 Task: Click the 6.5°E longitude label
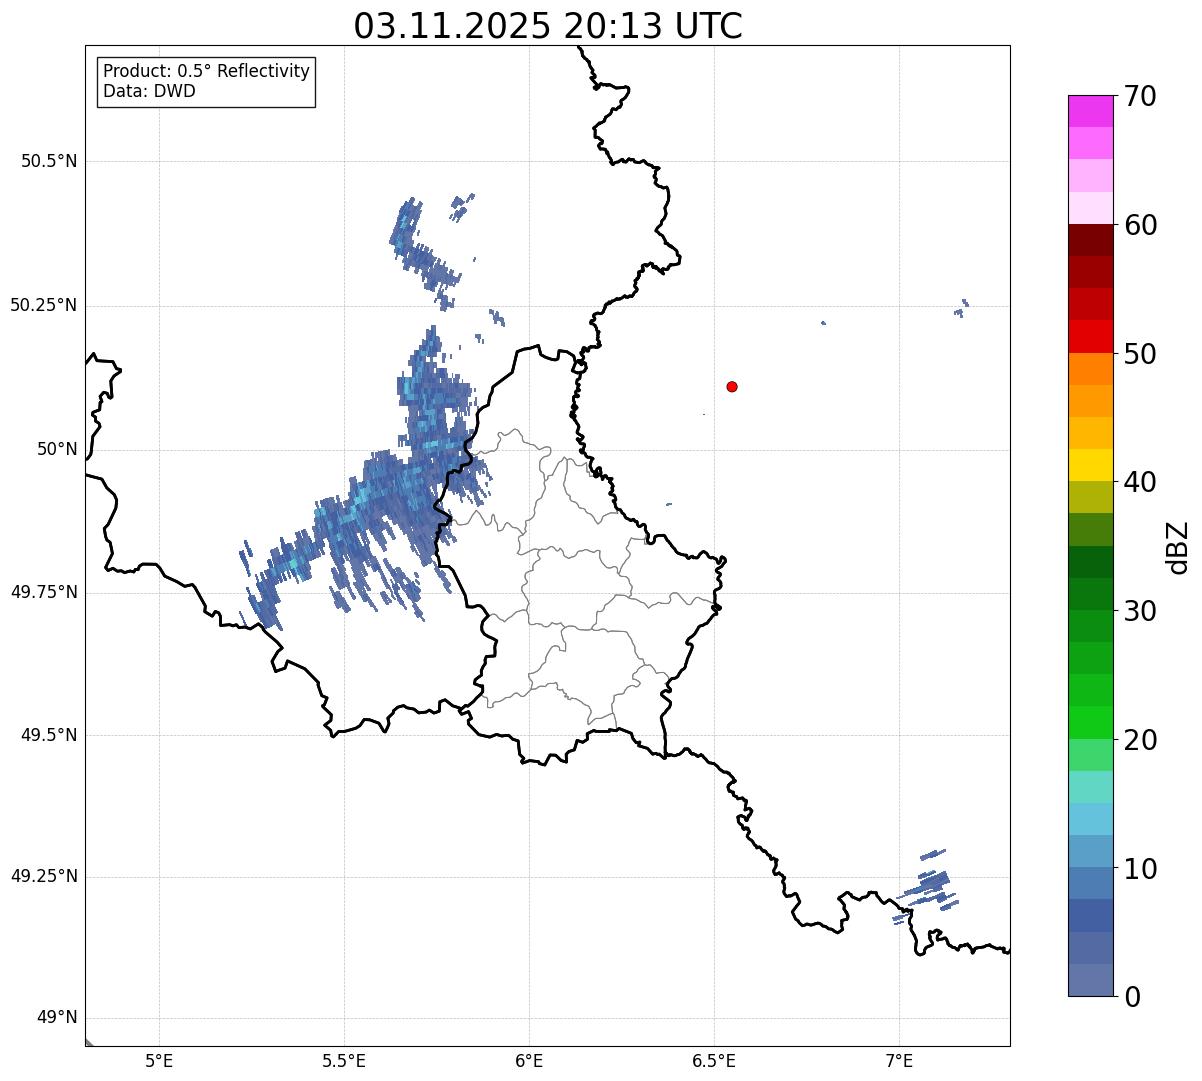(x=714, y=1060)
